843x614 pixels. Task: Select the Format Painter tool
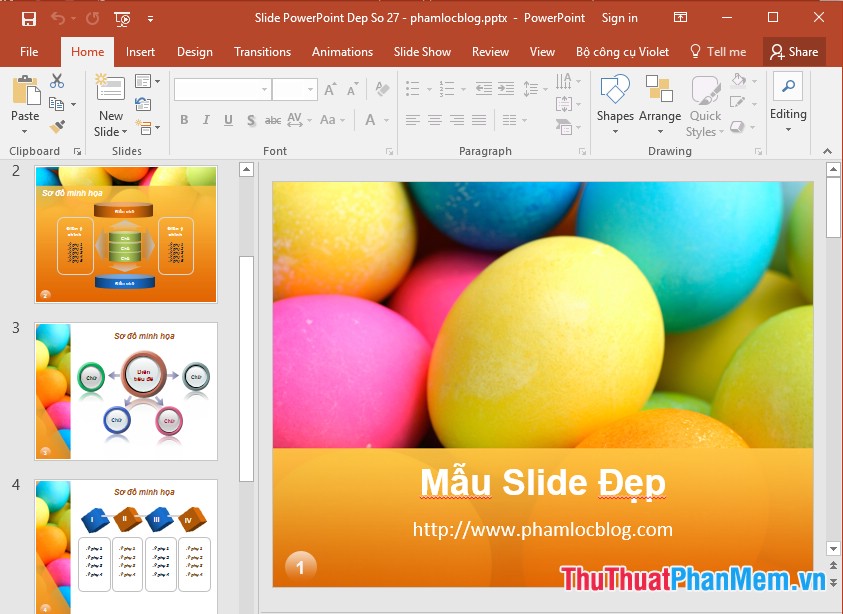click(56, 127)
